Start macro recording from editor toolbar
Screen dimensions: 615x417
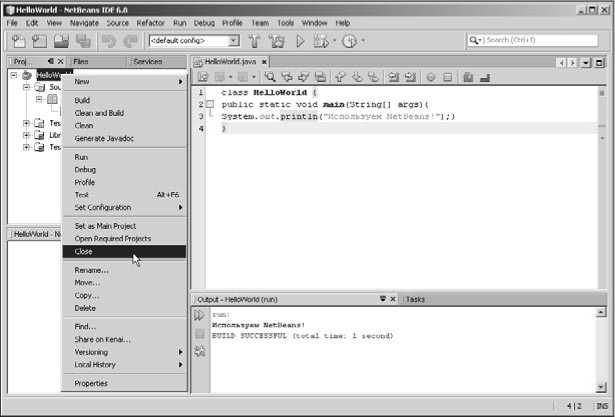(431, 77)
